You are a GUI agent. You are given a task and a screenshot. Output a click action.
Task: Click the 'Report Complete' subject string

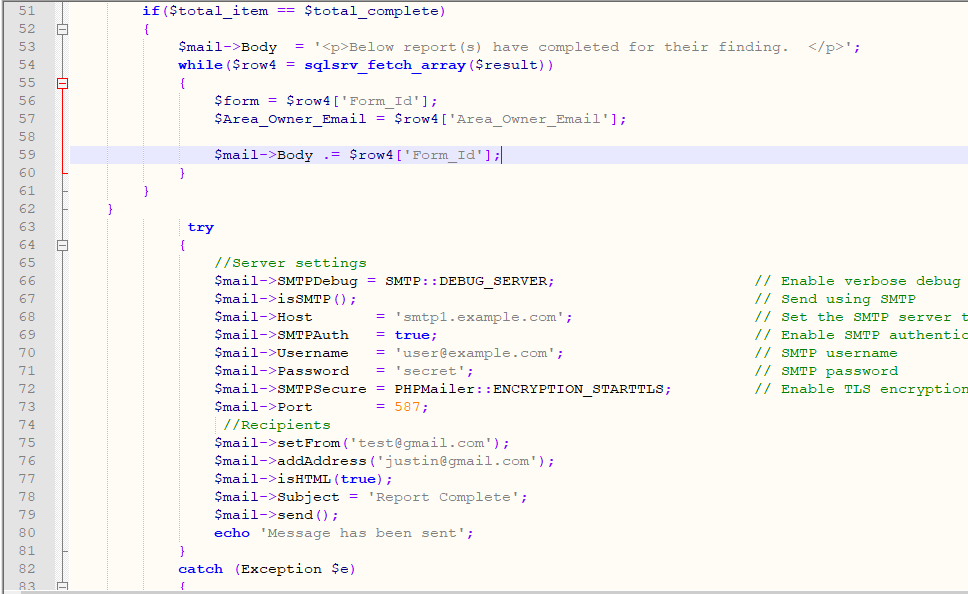[443, 497]
